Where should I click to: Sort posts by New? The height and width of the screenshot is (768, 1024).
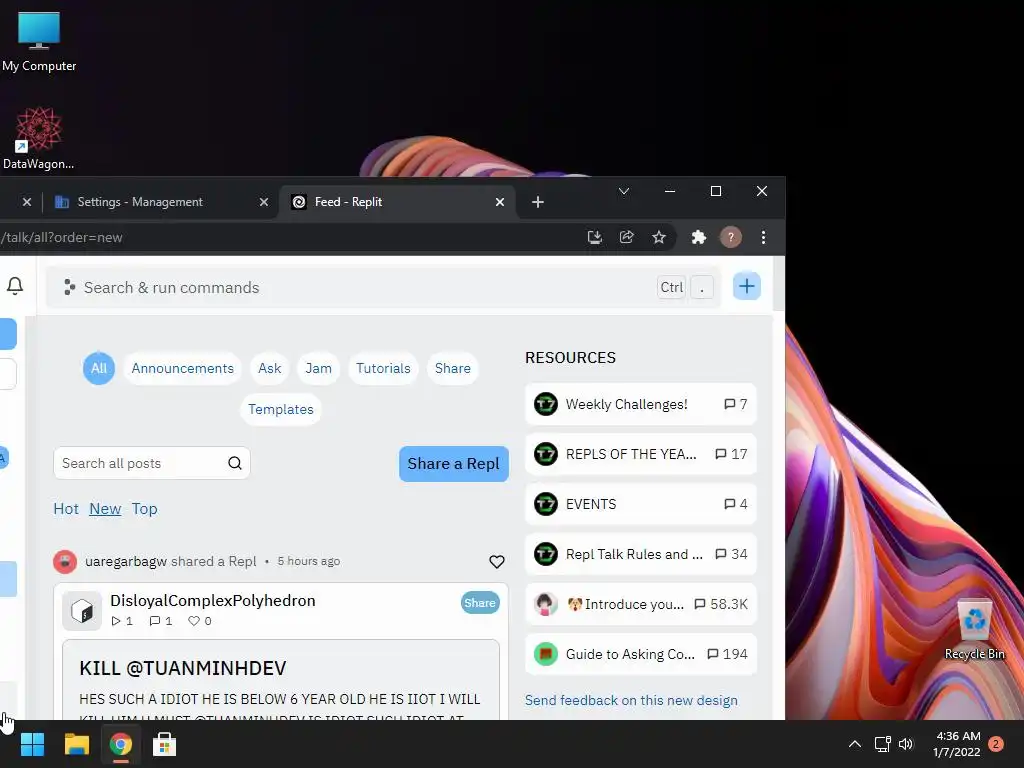[x=105, y=509]
